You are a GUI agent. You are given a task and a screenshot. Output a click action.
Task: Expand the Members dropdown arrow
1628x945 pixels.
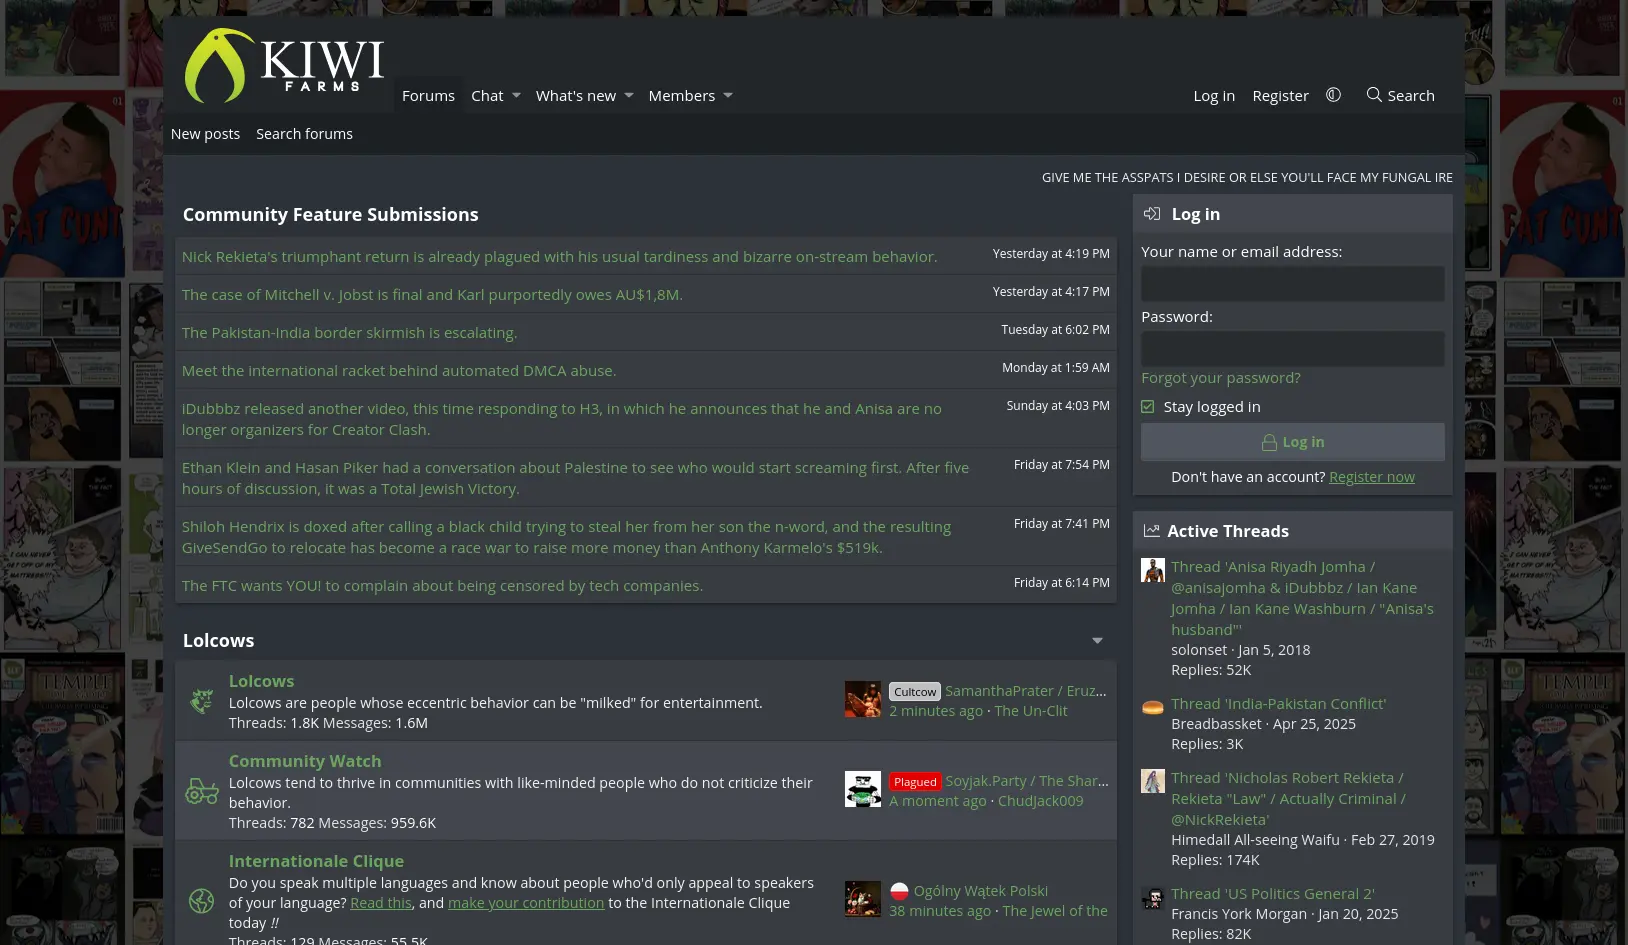tap(728, 96)
